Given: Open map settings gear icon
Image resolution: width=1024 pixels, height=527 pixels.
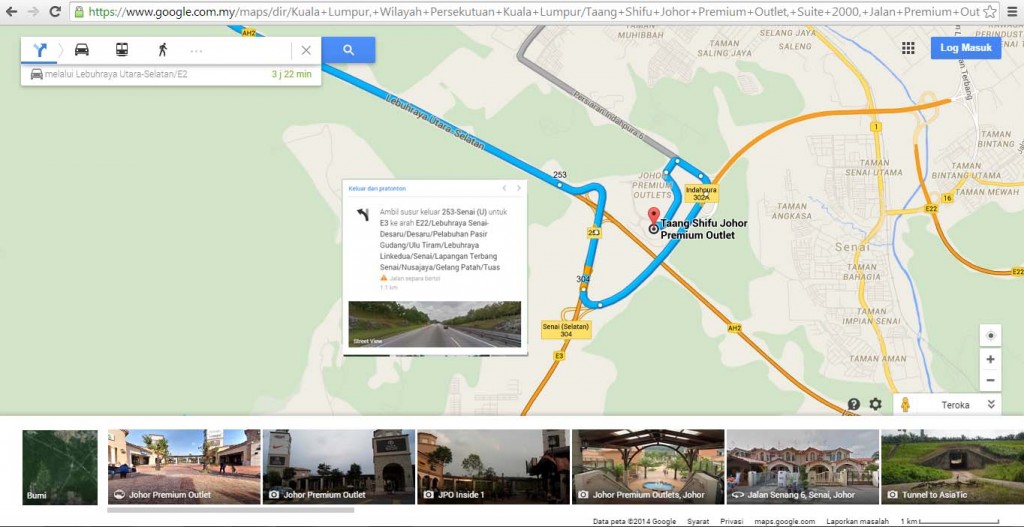Looking at the screenshot, I should click(x=875, y=404).
